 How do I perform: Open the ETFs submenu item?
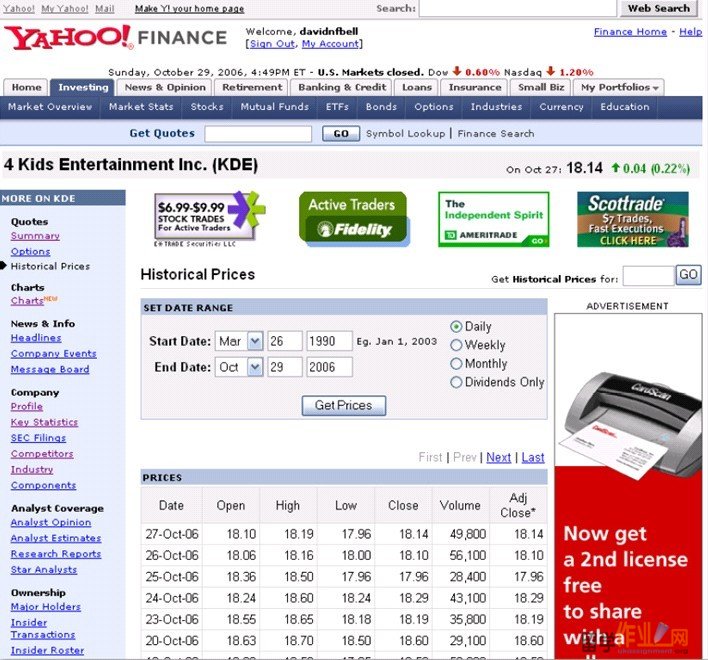tap(337, 107)
